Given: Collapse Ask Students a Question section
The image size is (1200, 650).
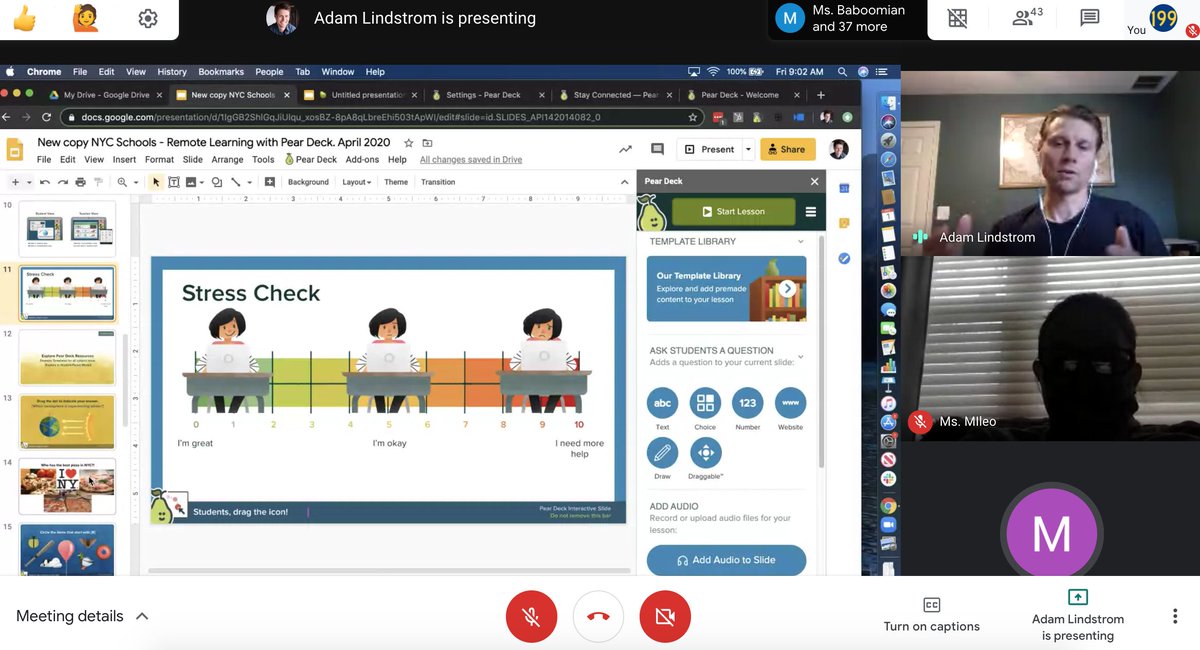Looking at the screenshot, I should 801,357.
